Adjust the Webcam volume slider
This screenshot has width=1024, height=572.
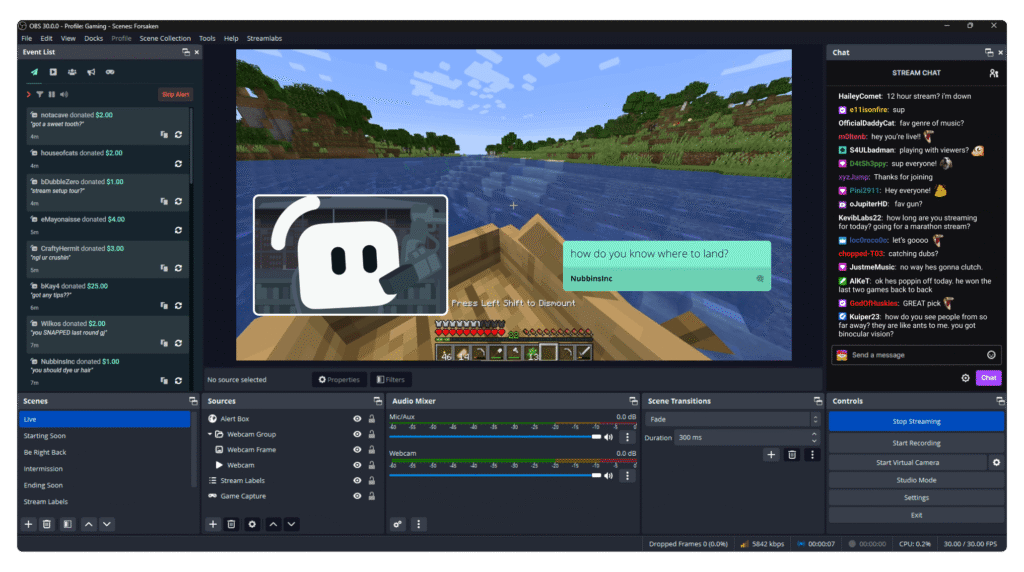pyautogui.click(x=495, y=475)
